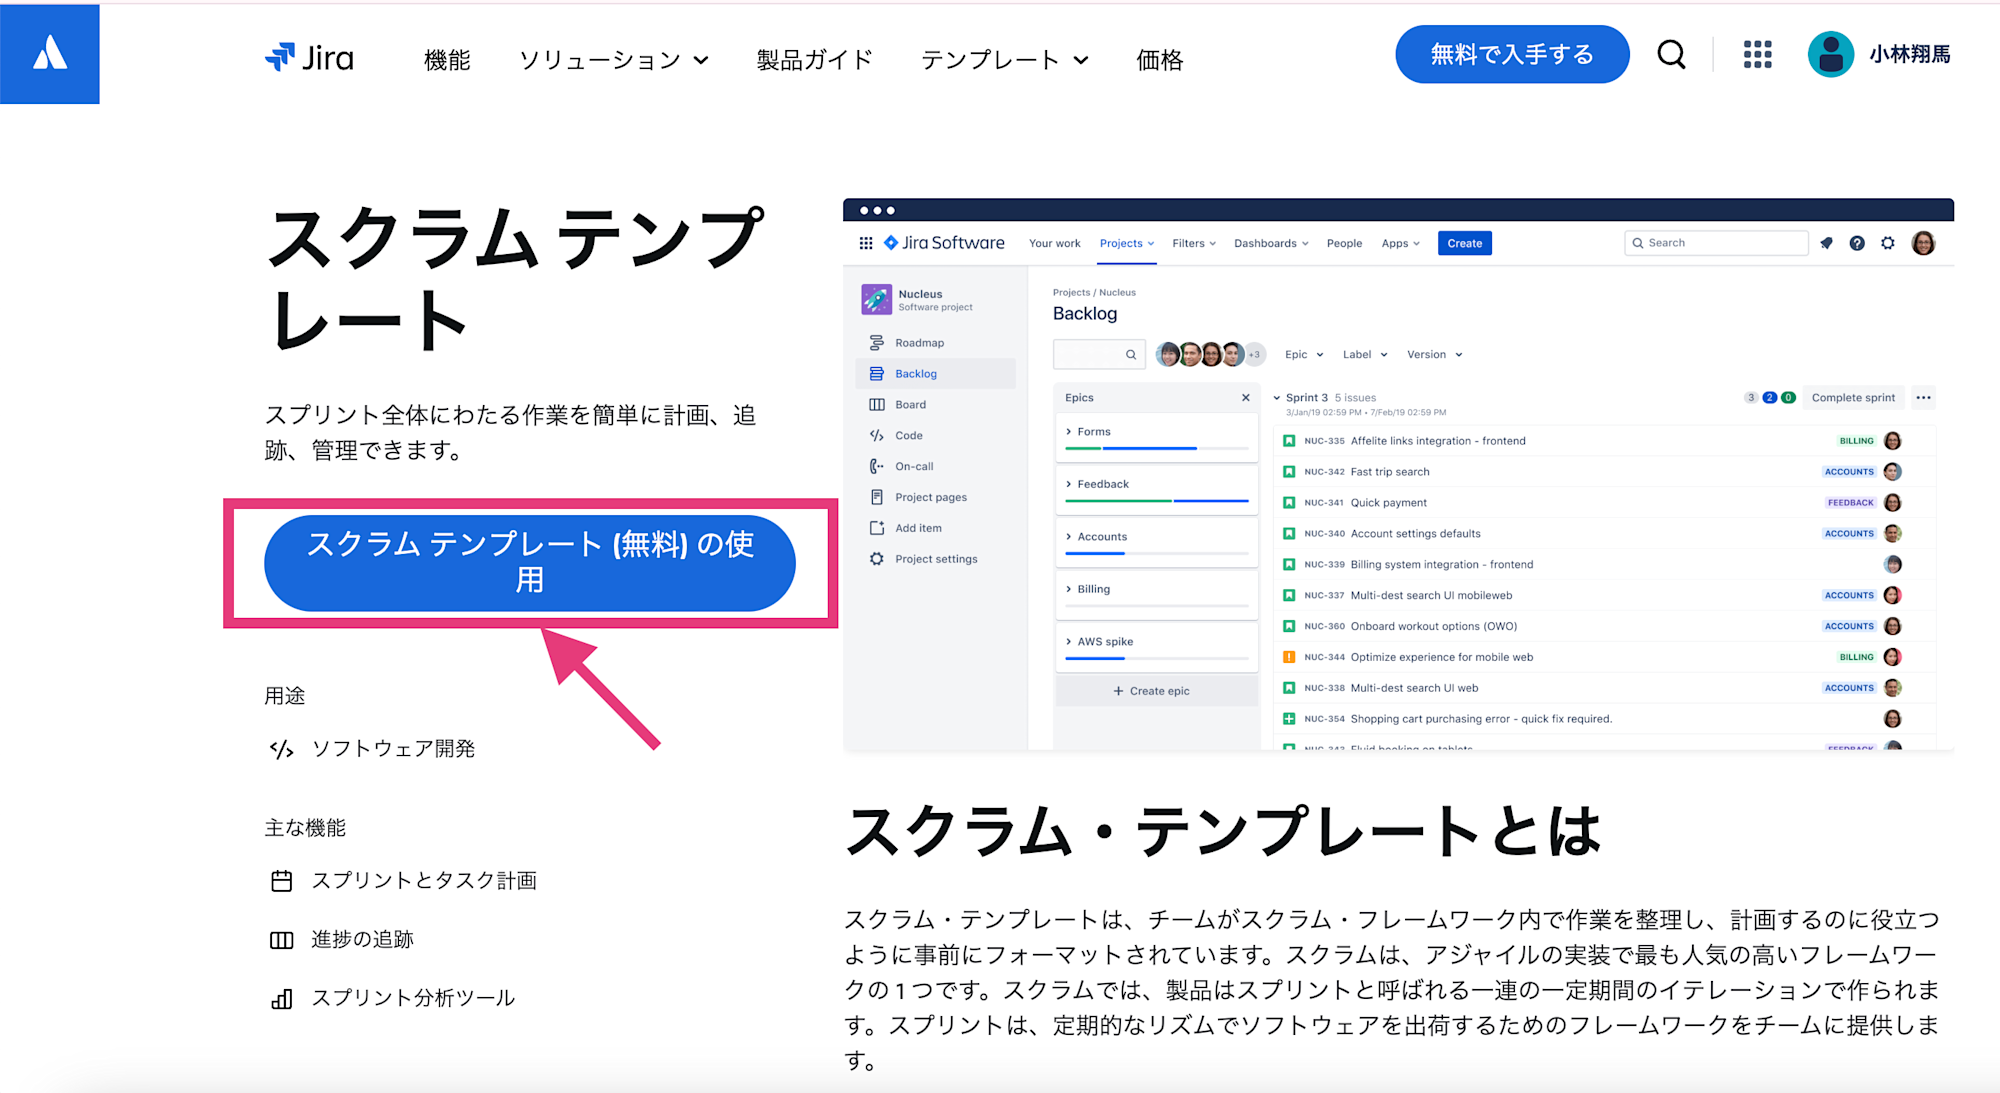Click the Search field in preview header

(x=1716, y=243)
